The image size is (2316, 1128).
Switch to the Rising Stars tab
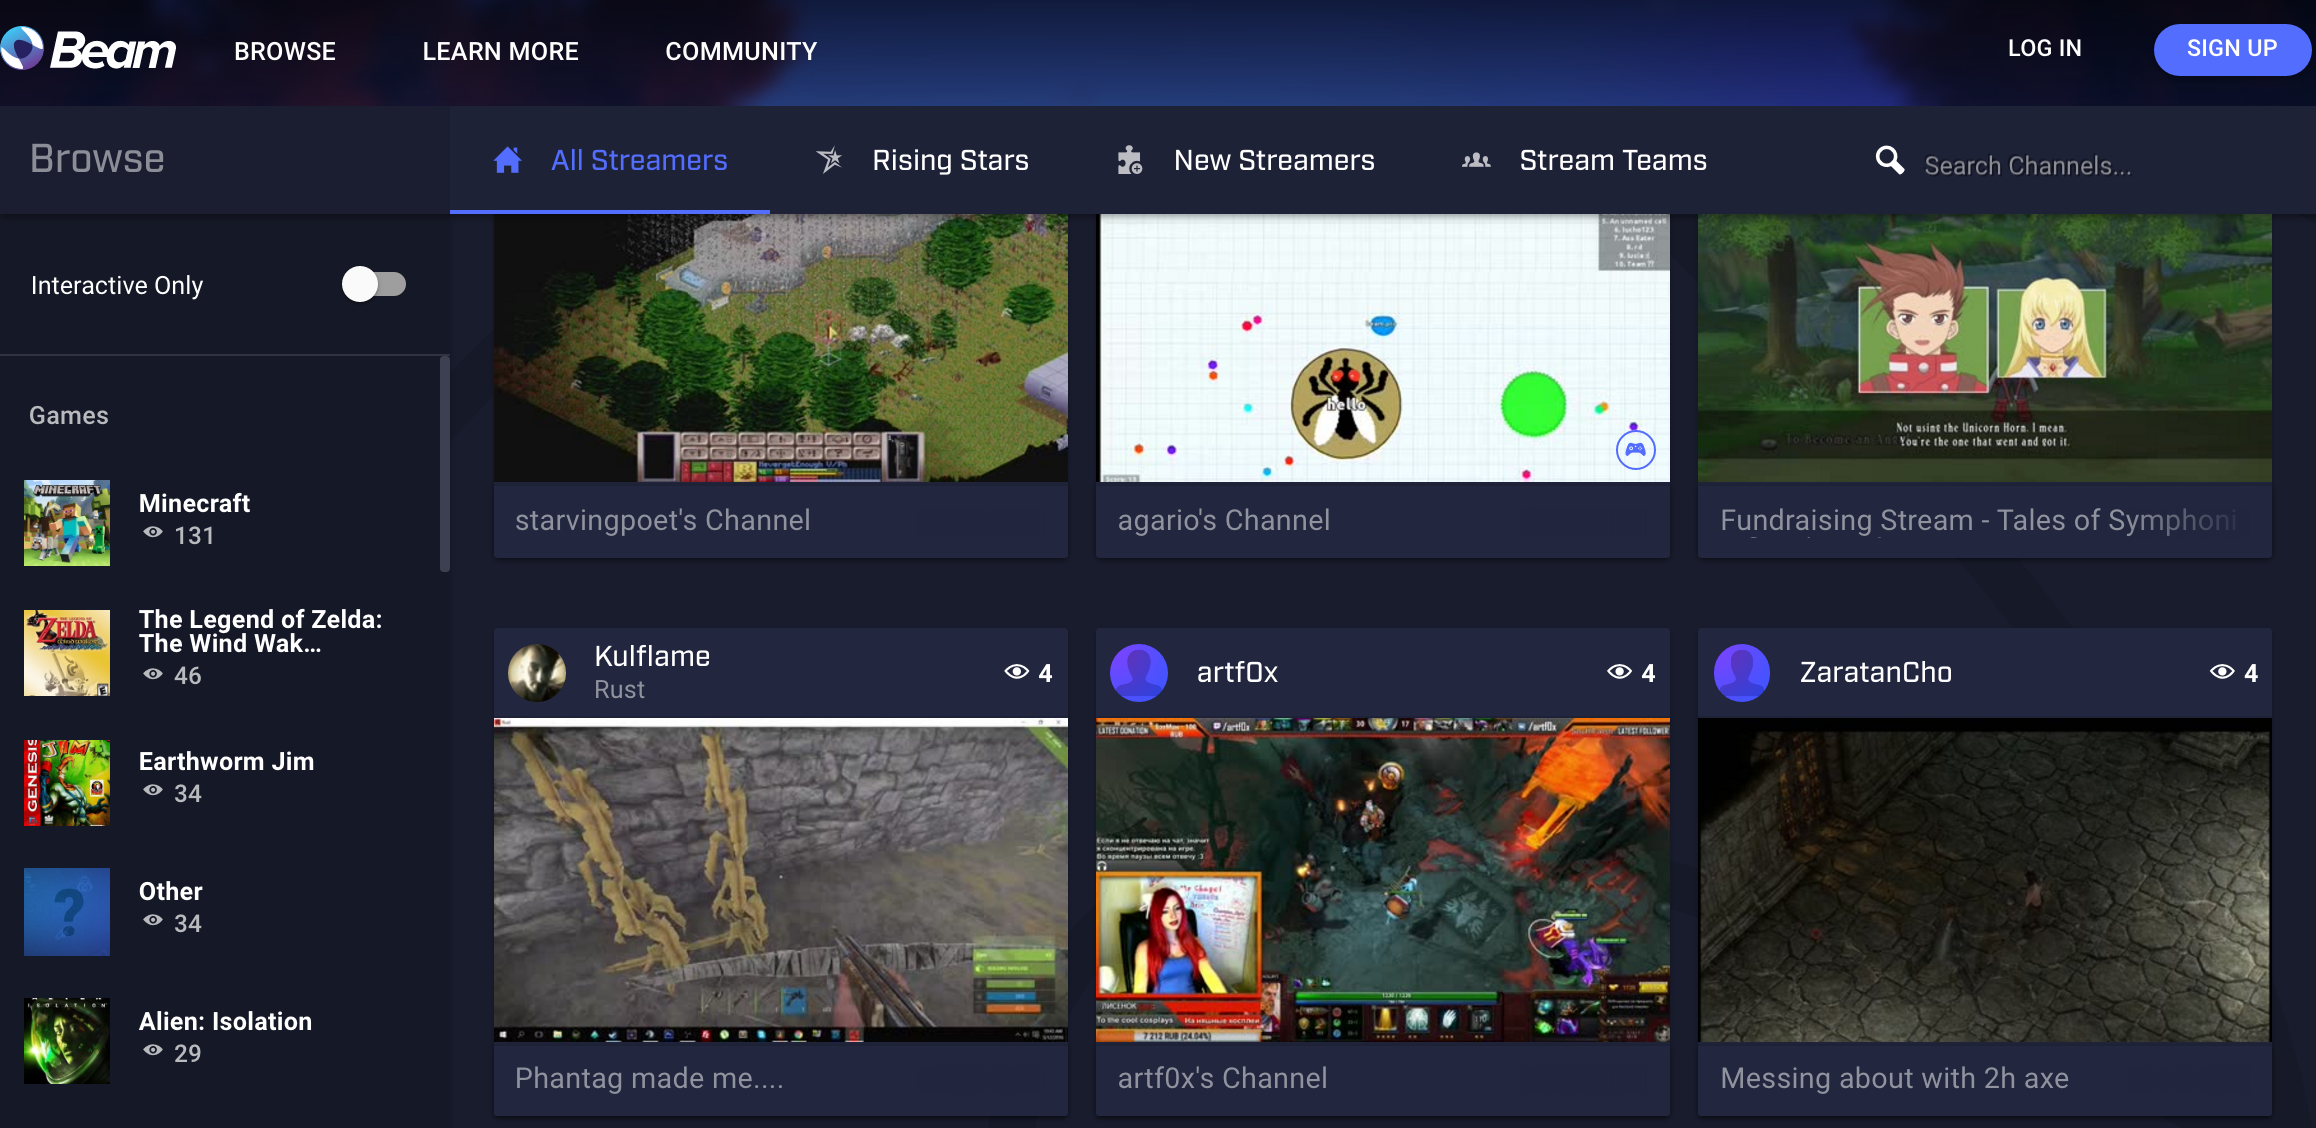(950, 159)
